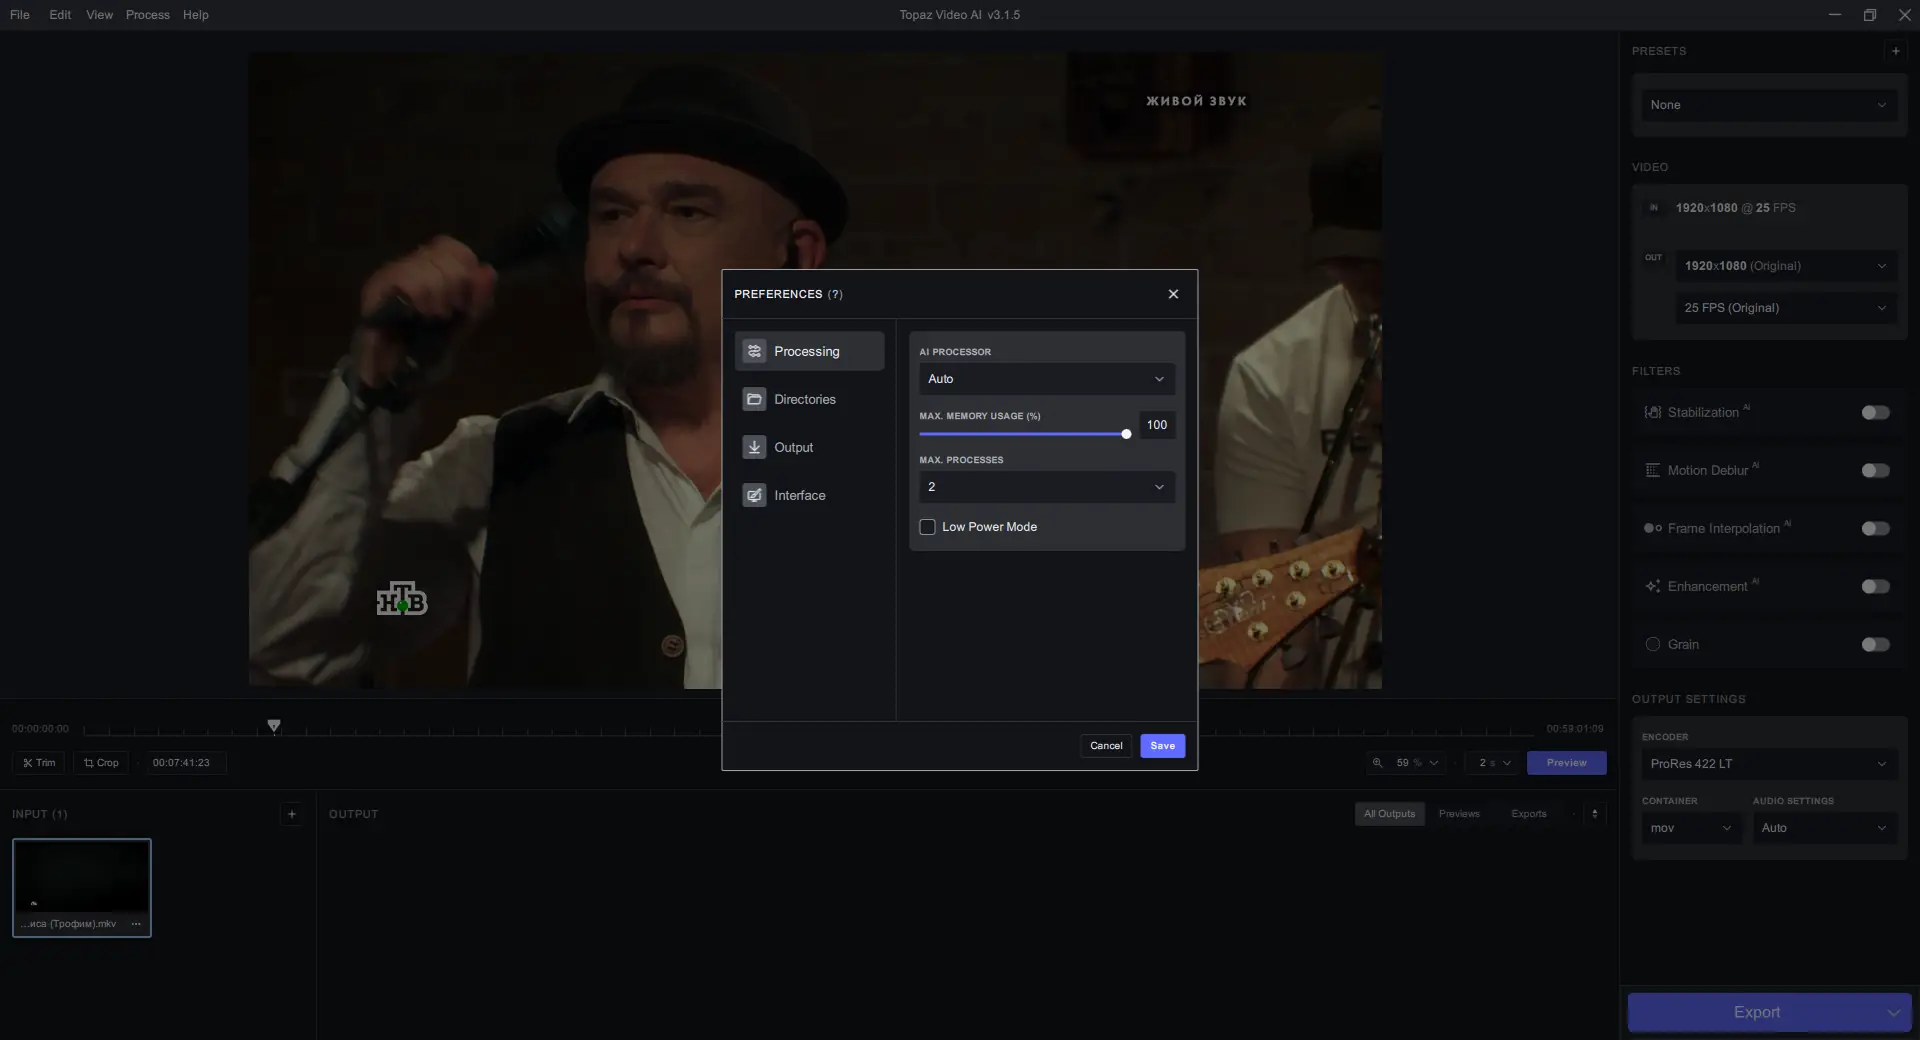Expand the 25 FPS output dropdown
This screenshot has height=1040, width=1920.
pyautogui.click(x=1785, y=308)
